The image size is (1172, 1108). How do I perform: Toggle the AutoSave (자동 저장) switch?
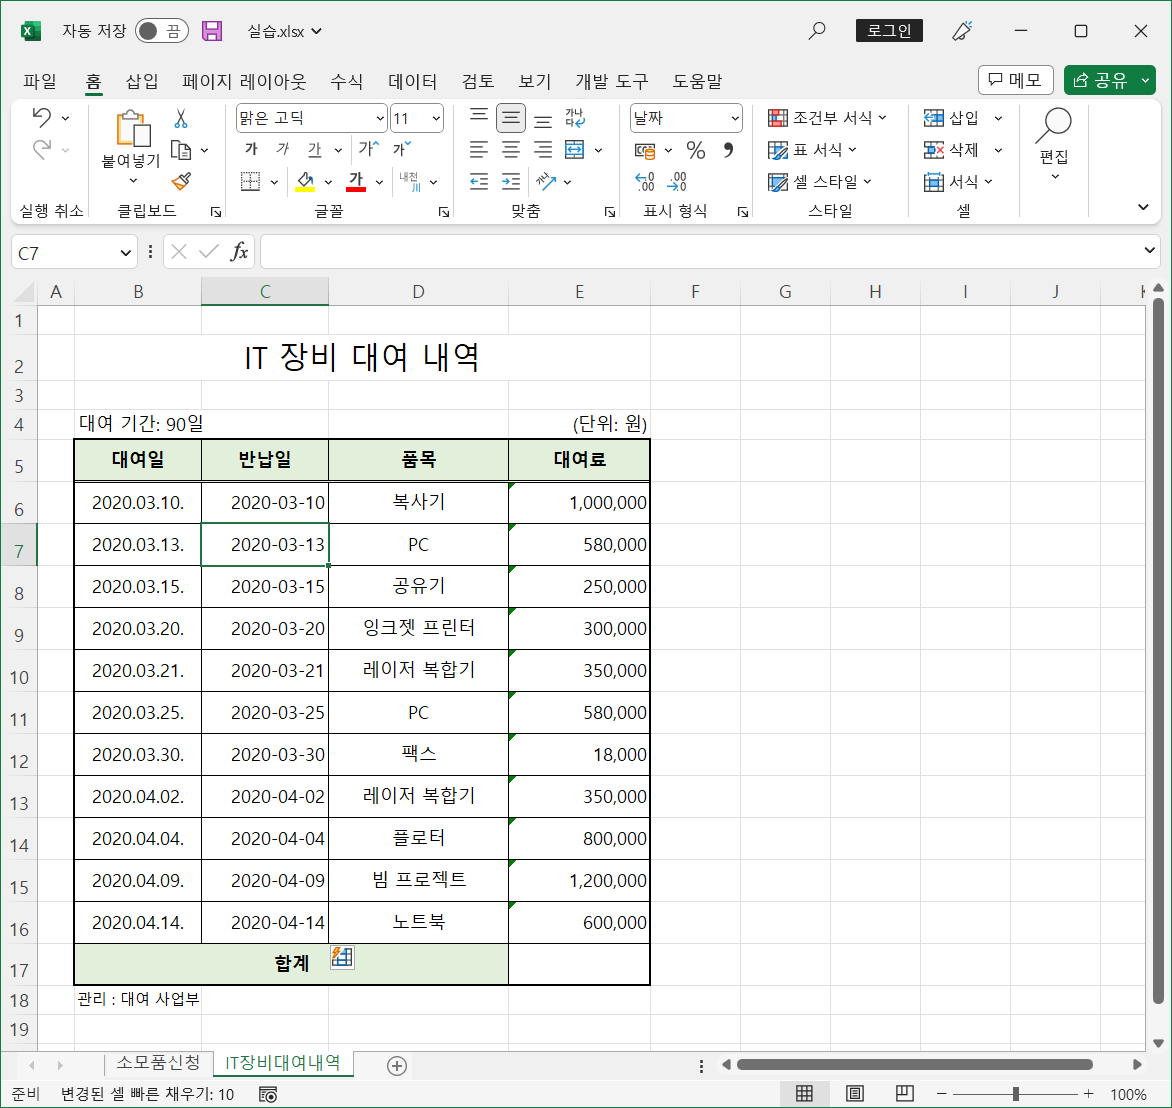point(161,31)
